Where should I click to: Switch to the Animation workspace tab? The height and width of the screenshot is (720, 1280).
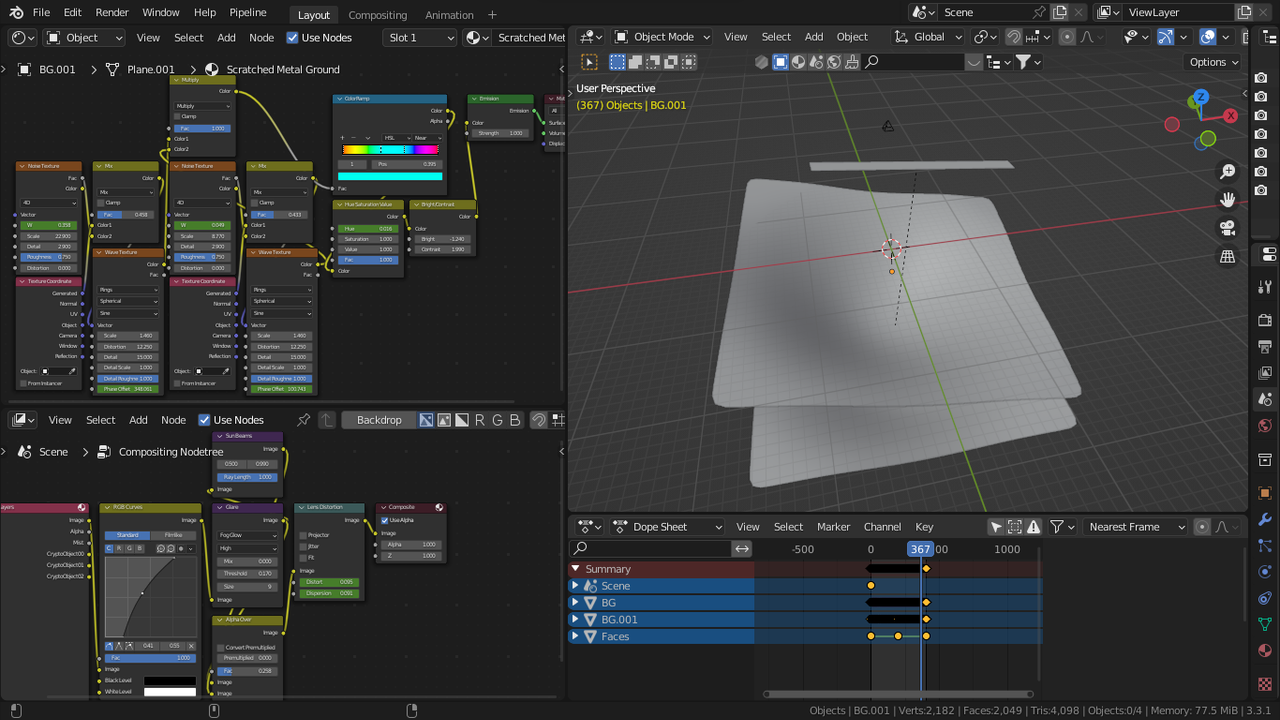(449, 15)
